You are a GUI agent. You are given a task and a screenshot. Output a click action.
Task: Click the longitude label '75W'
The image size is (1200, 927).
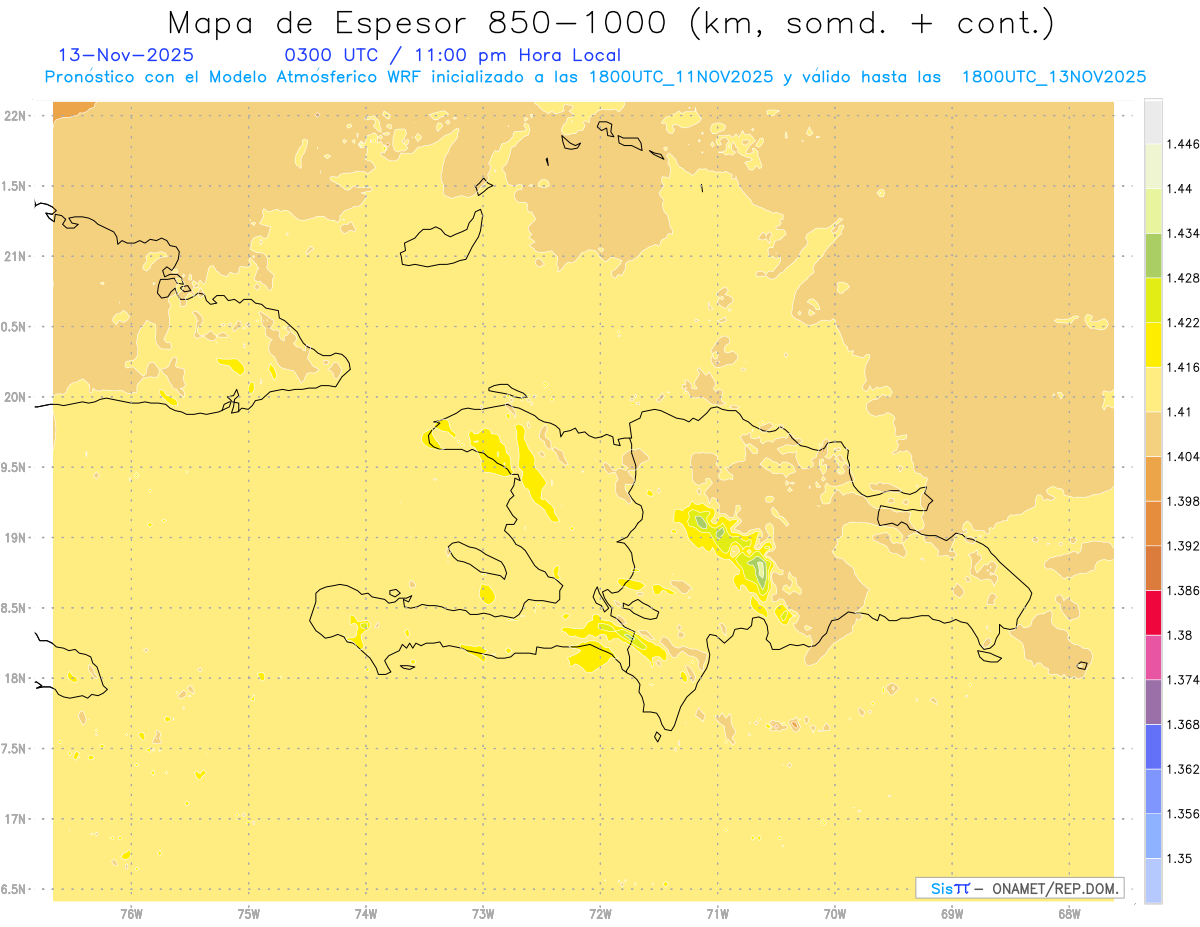coord(249,914)
